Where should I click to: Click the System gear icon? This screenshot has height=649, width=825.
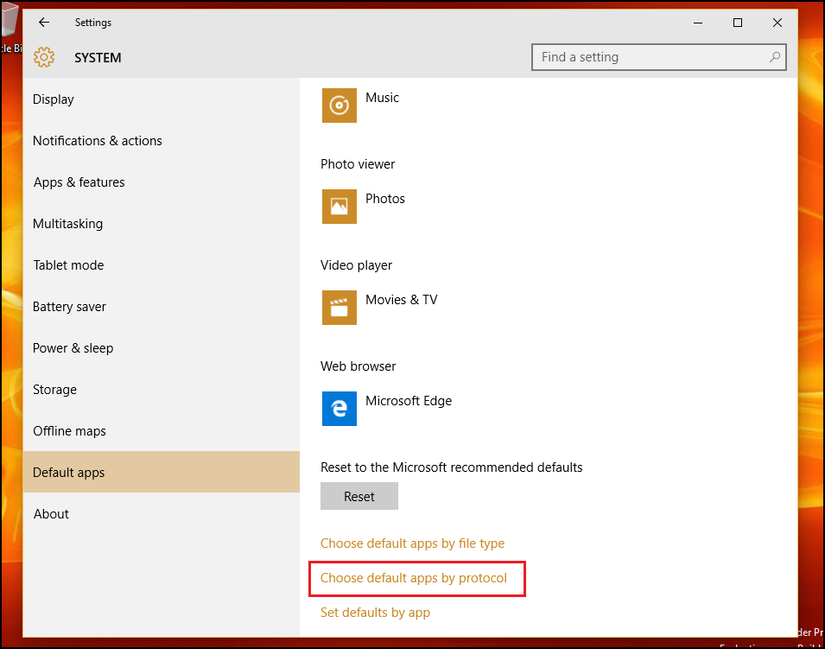pos(44,58)
